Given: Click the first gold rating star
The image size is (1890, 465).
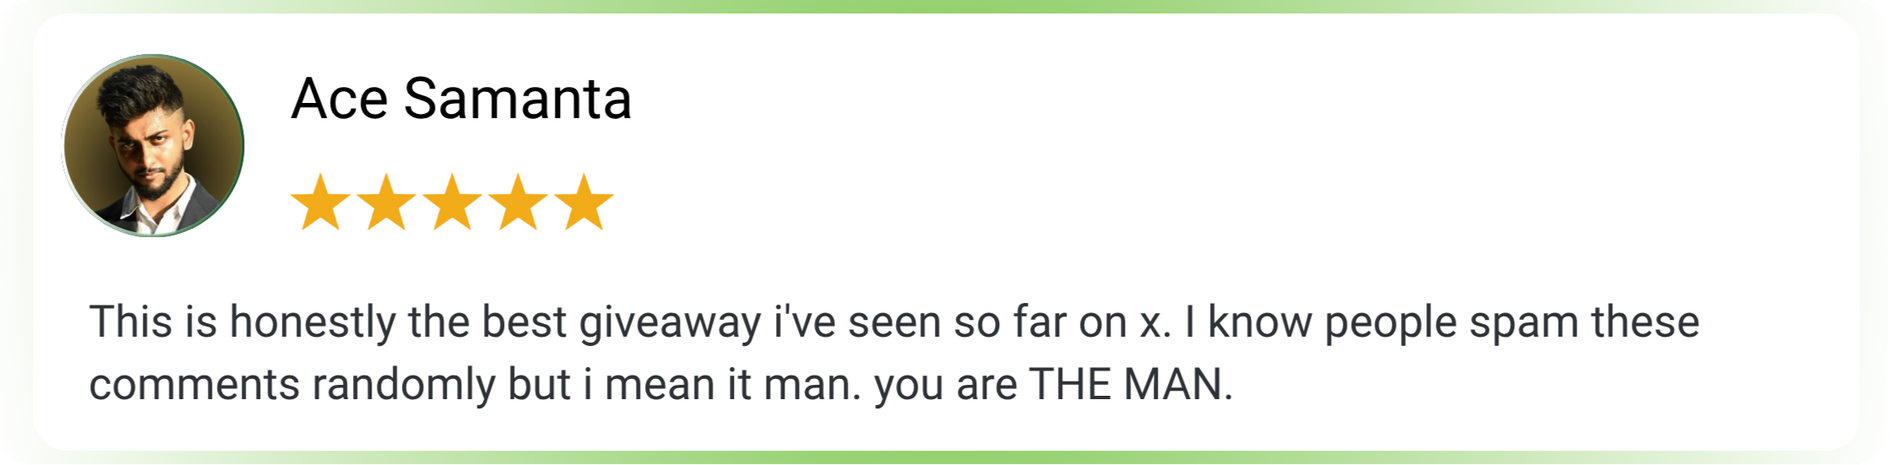Looking at the screenshot, I should [321, 203].
